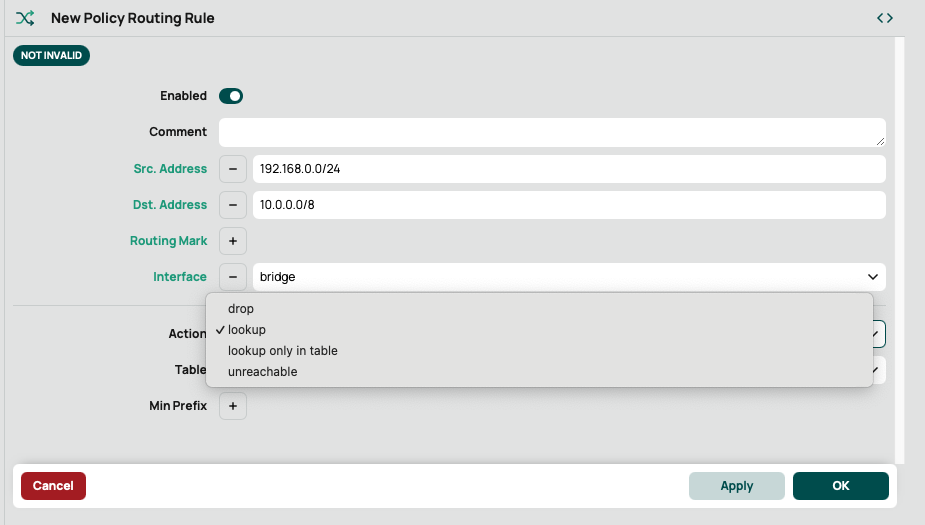Choose drop from the Action list
925x525 pixels.
[539, 309]
